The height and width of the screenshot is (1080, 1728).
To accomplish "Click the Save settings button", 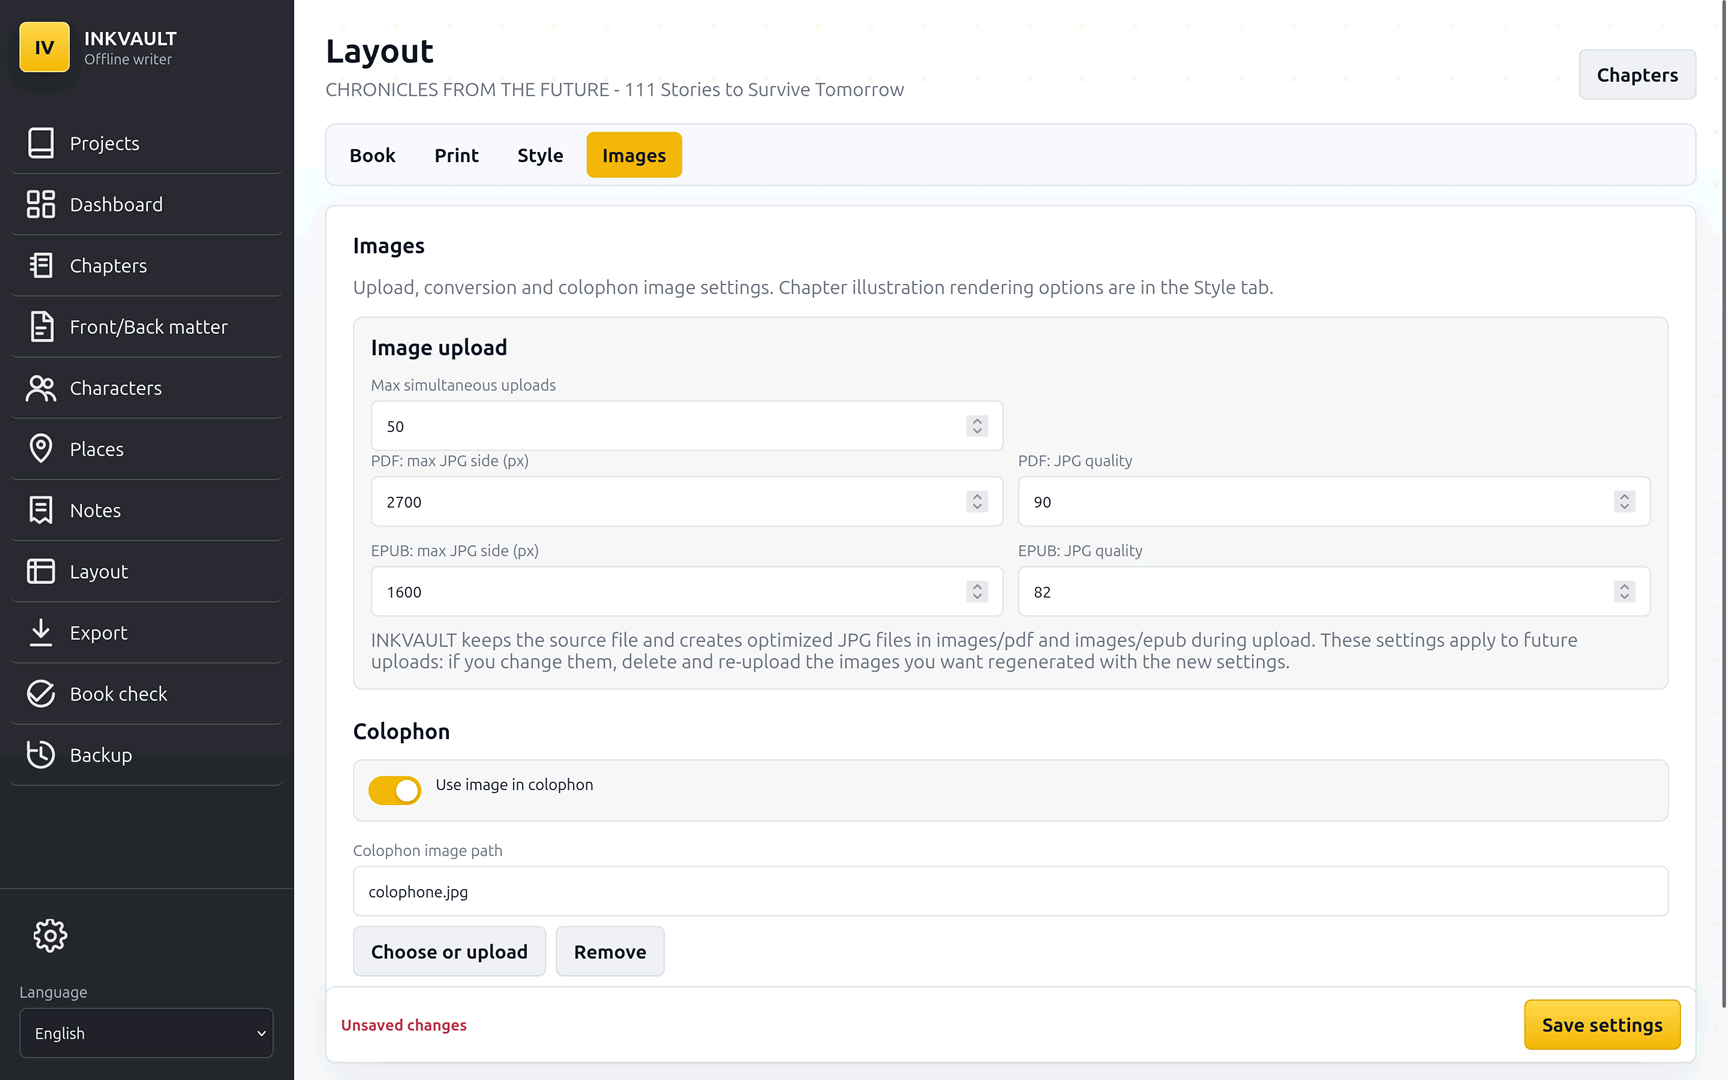I will (1602, 1025).
